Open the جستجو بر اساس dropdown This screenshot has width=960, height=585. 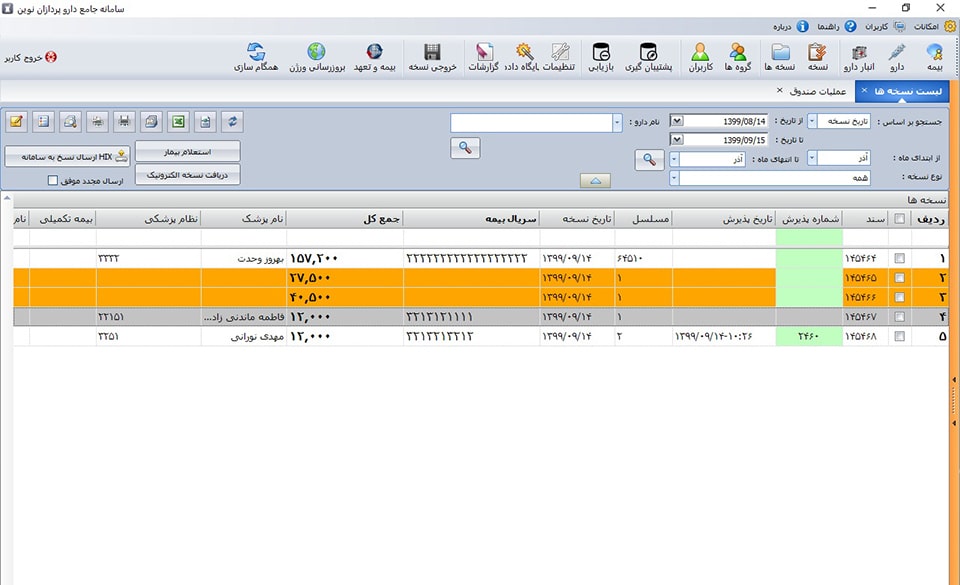(x=811, y=122)
